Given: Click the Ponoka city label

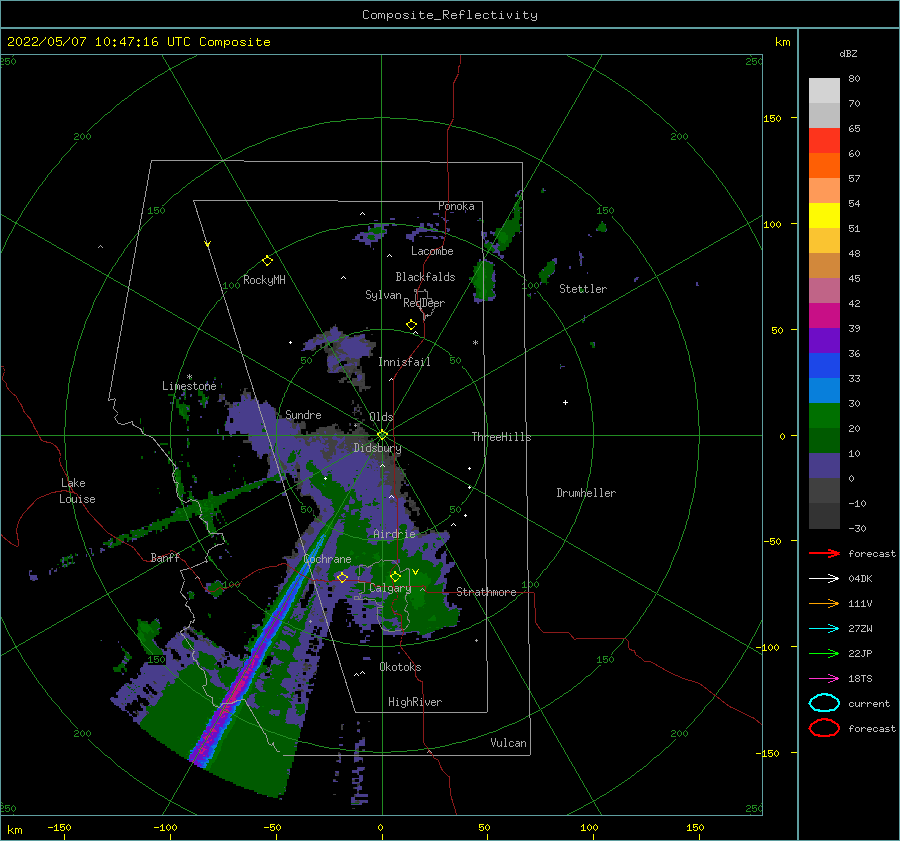Looking at the screenshot, I should tap(456, 206).
